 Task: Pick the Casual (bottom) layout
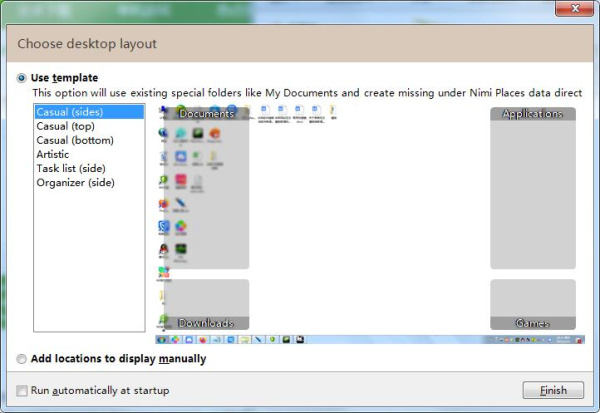[74, 141]
